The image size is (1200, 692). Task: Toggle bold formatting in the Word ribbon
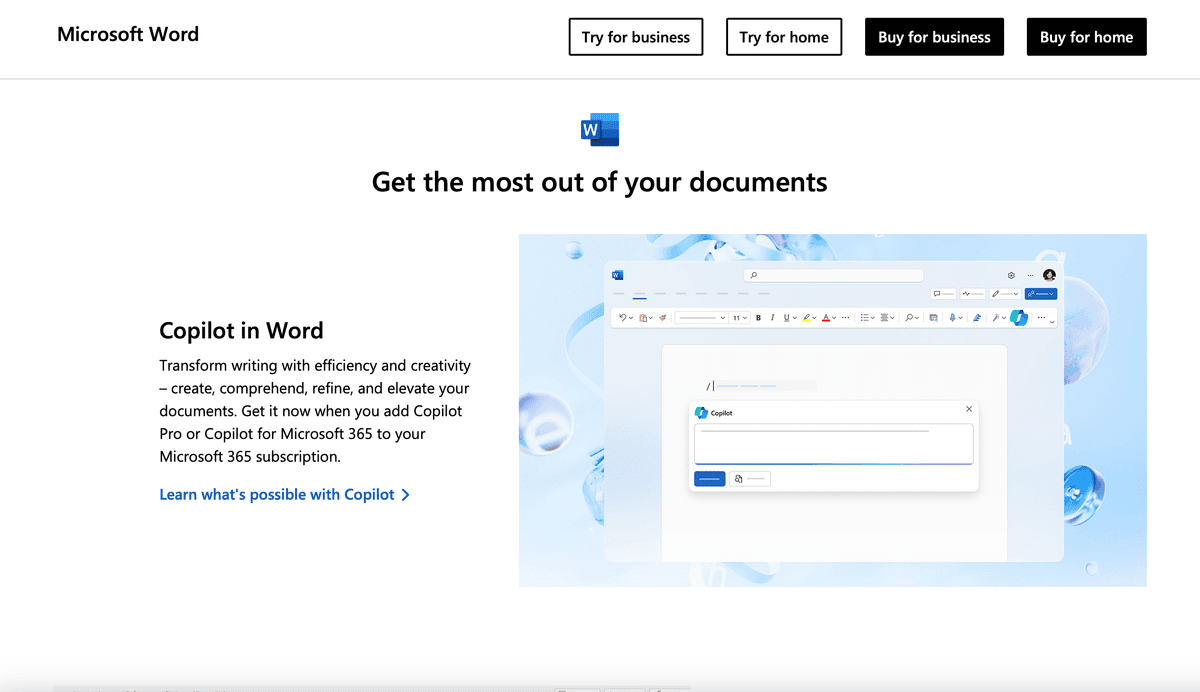pyautogui.click(x=758, y=317)
